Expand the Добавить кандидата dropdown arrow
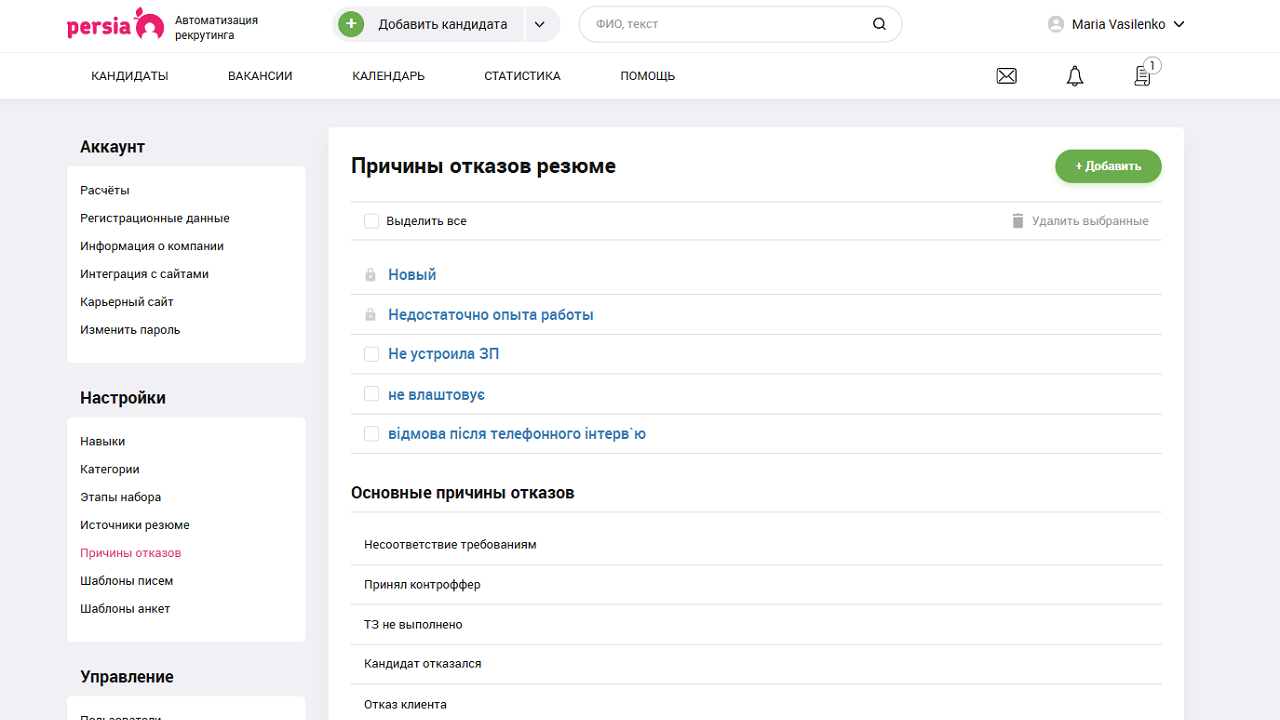The image size is (1280, 720). [x=541, y=23]
